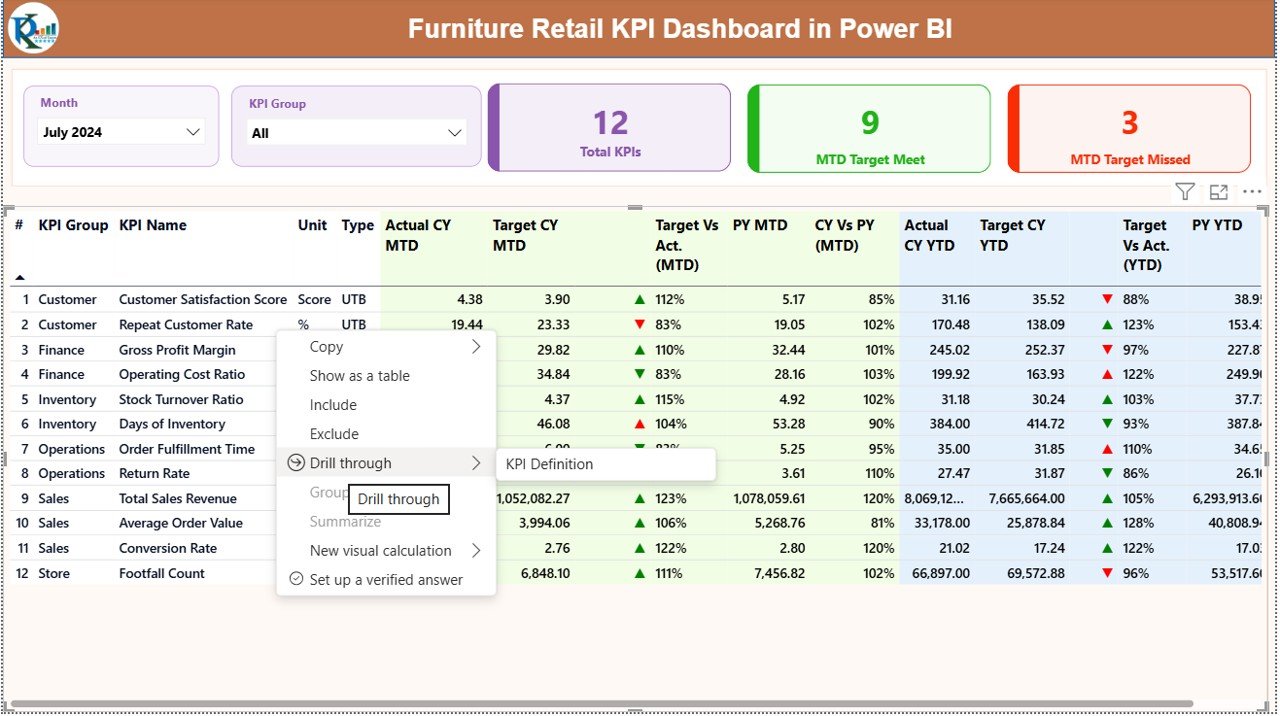This screenshot has width=1280, height=716.
Task: Select Exclude from the context menu
Action: 332,433
